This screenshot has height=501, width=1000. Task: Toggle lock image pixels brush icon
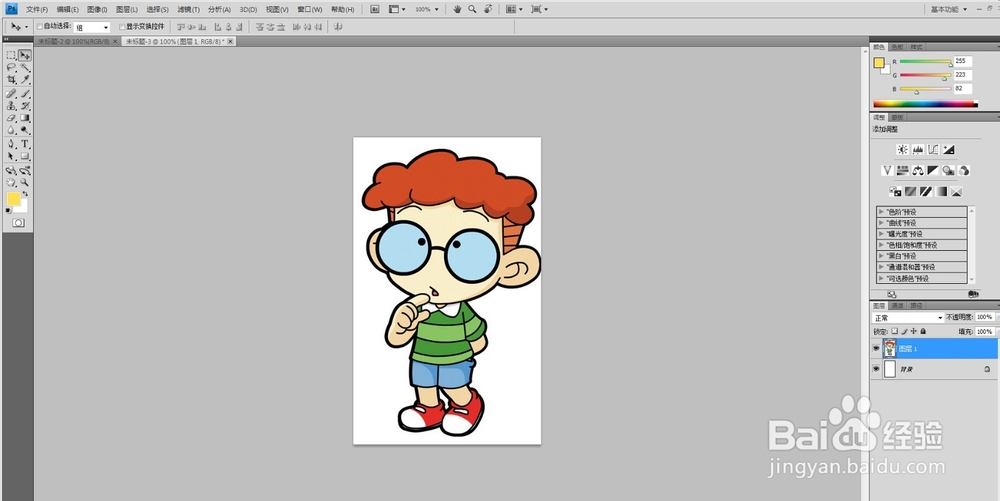tap(904, 331)
